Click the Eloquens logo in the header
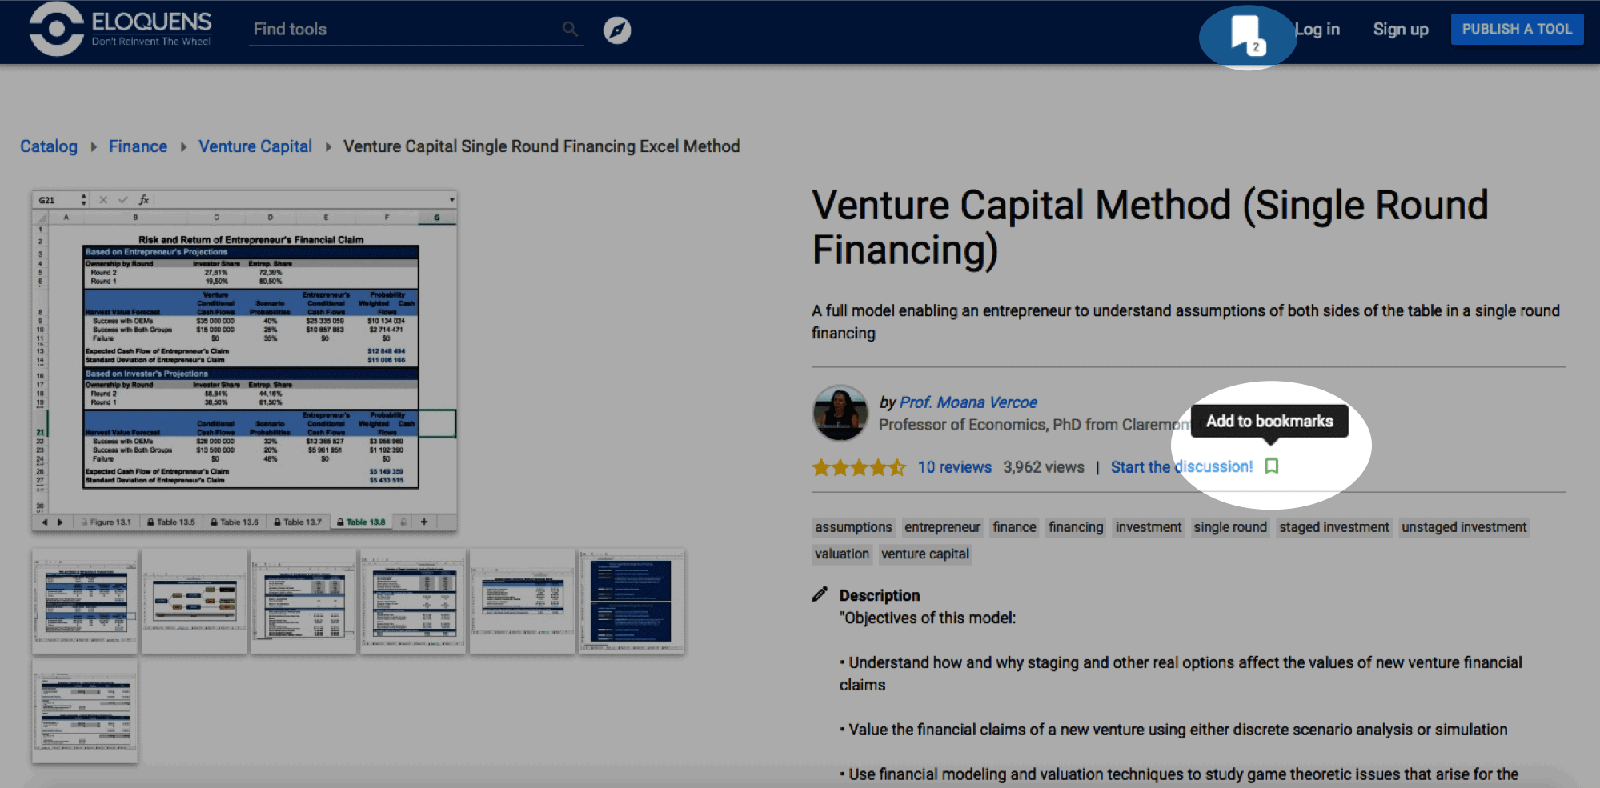 pyautogui.click(x=121, y=29)
